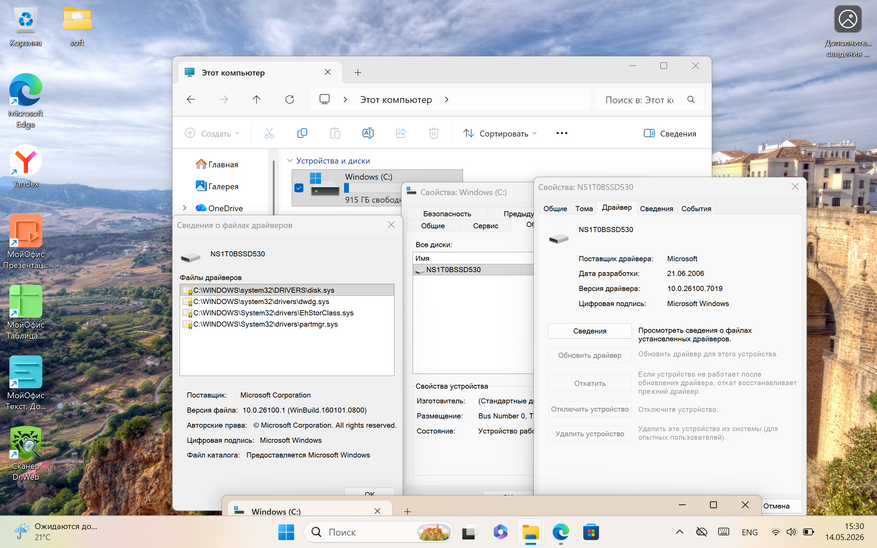Switch to the Сведения tab in NS1T0BSSD530 properties
Viewport: 877px width, 548px height.
(x=656, y=209)
